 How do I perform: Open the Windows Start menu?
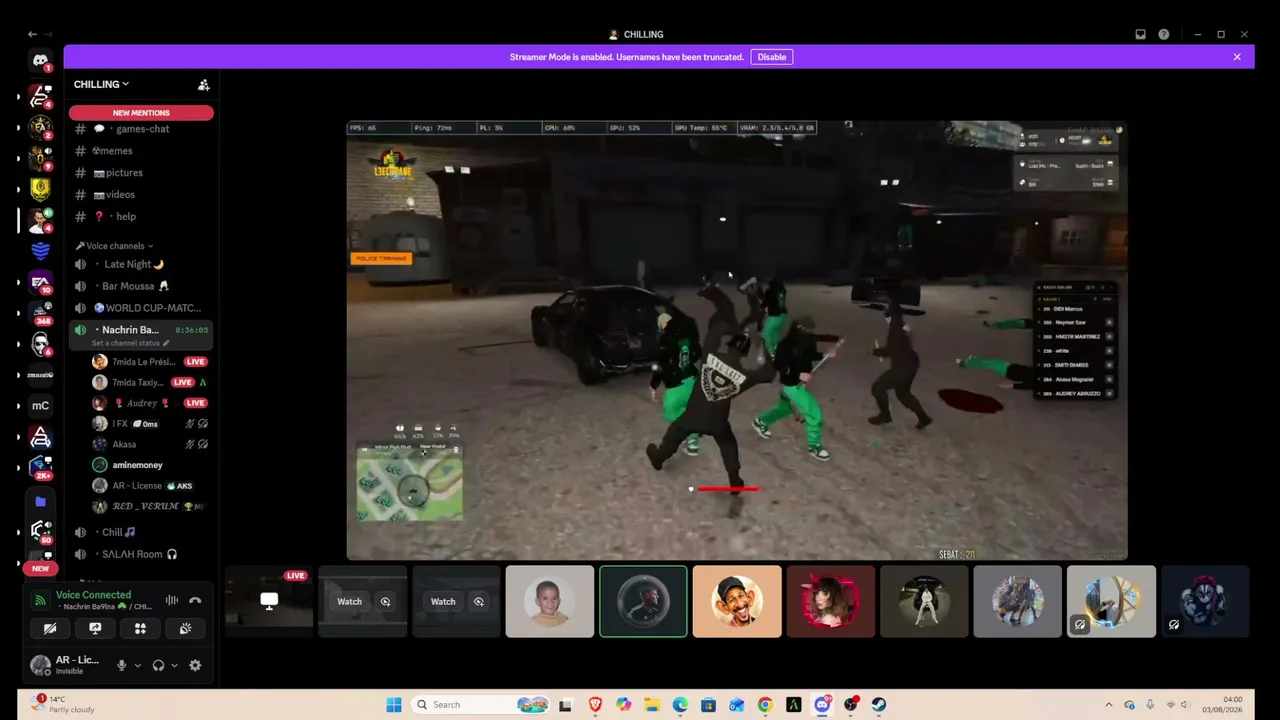pyautogui.click(x=394, y=705)
